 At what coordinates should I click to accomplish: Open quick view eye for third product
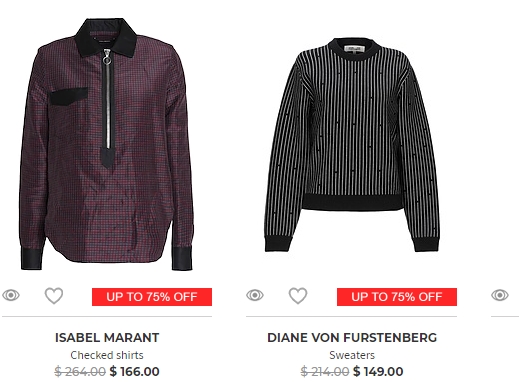tap(500, 295)
